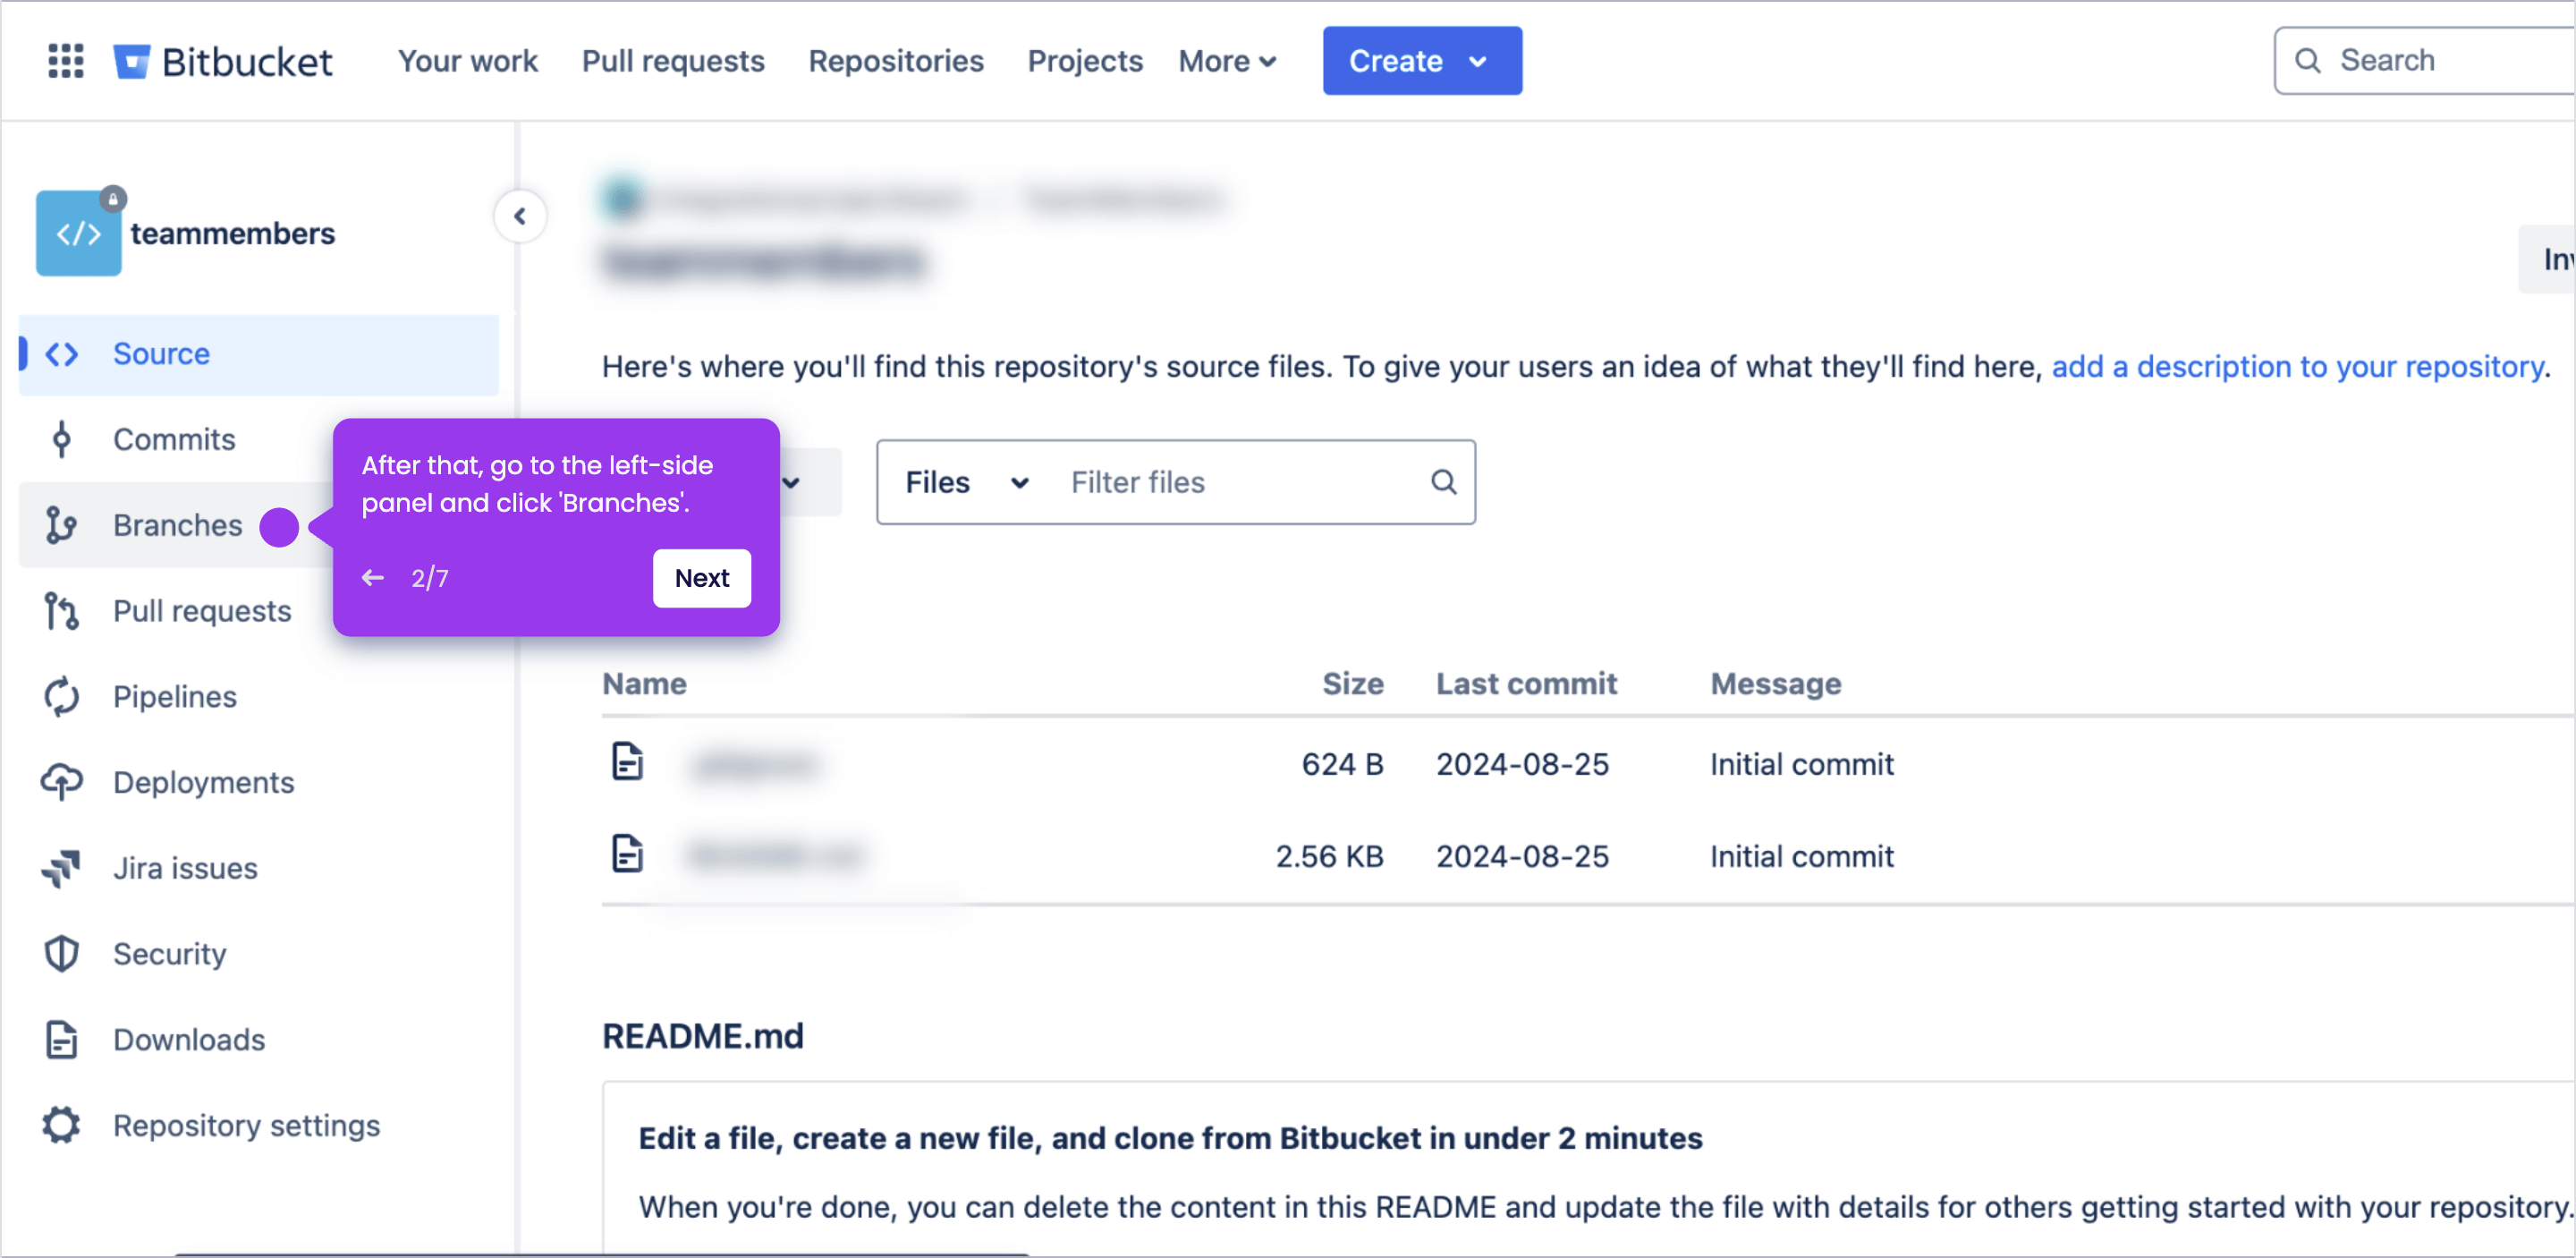Click the Repository settings gear icon

click(x=62, y=1126)
